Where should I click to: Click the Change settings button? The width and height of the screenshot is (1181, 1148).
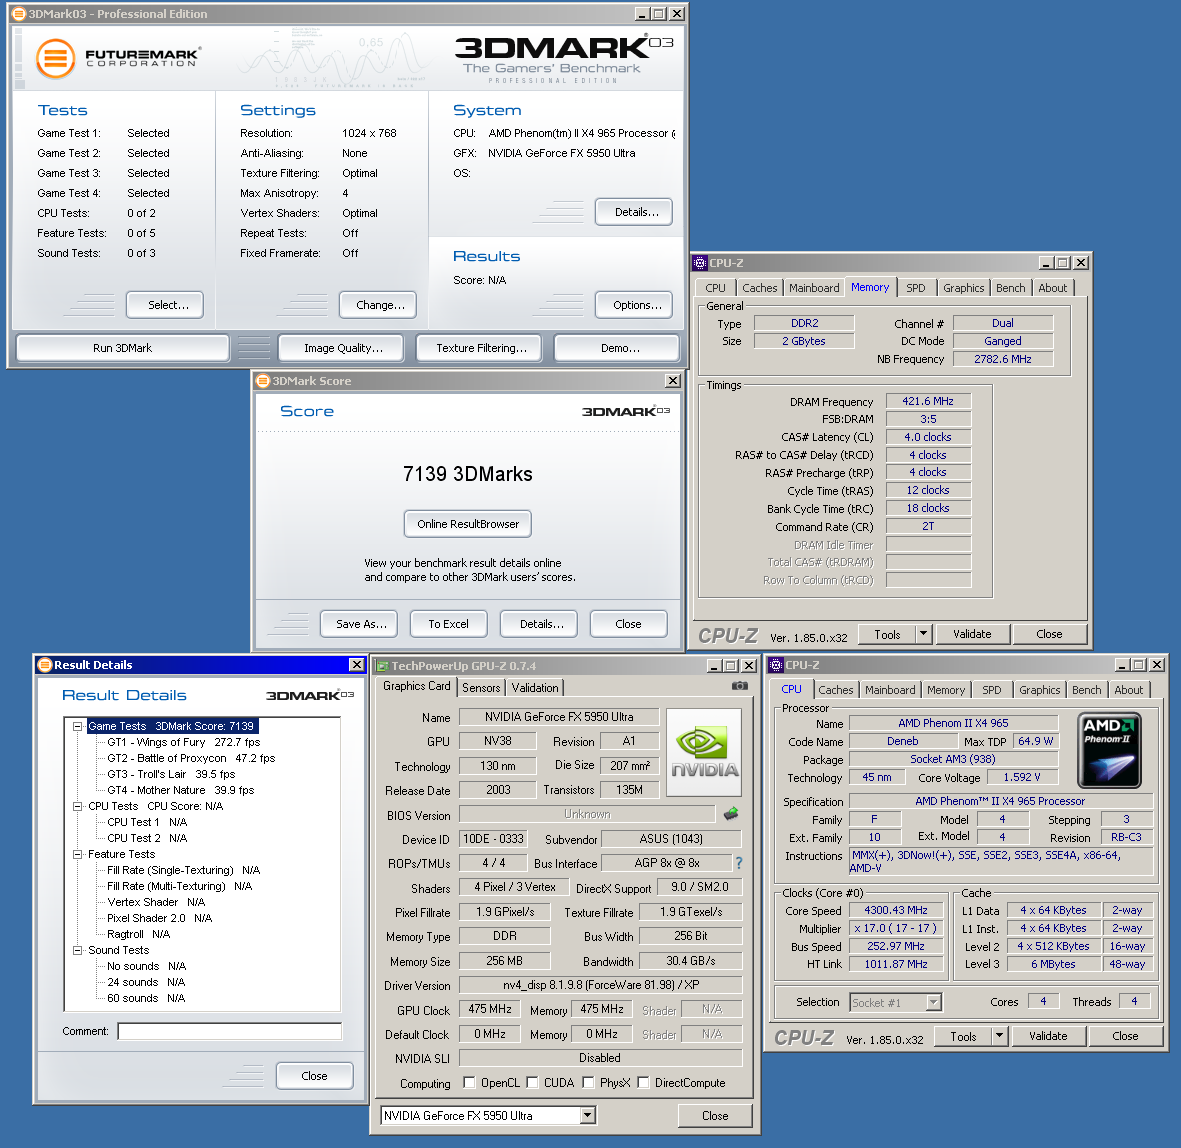pyautogui.click(x=377, y=305)
